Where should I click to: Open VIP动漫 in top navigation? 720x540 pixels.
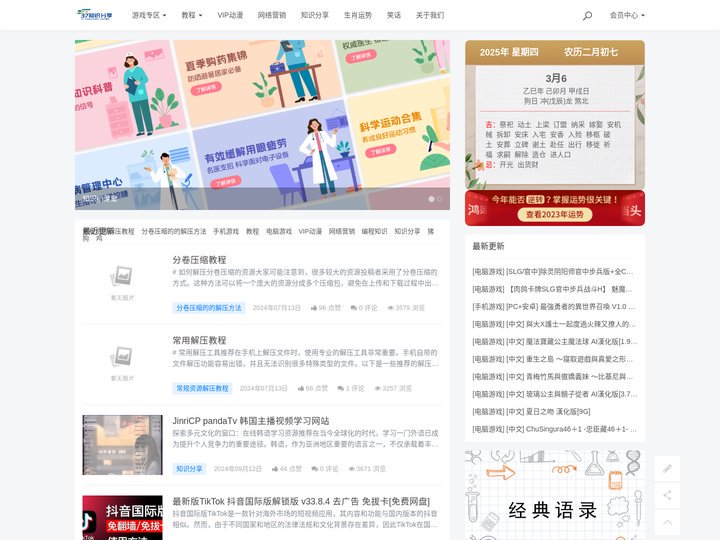click(x=230, y=15)
